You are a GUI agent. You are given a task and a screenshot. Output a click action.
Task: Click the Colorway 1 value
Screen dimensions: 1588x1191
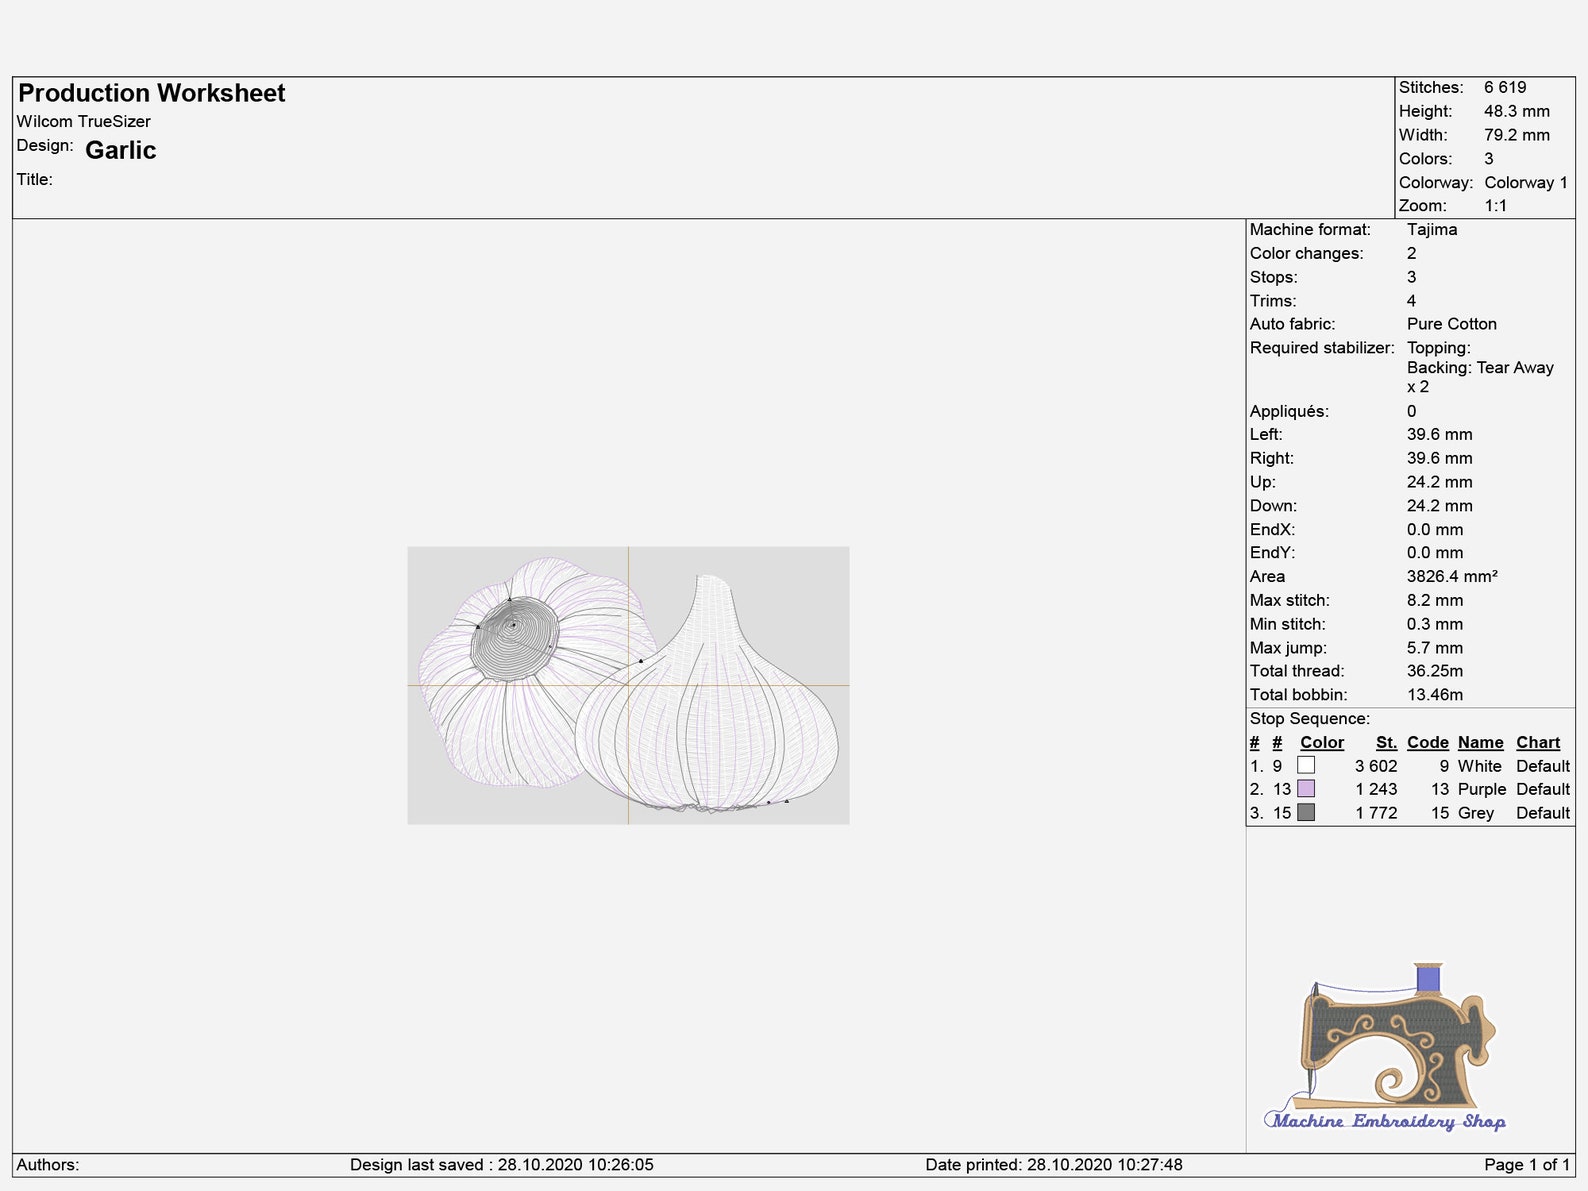pos(1526,182)
